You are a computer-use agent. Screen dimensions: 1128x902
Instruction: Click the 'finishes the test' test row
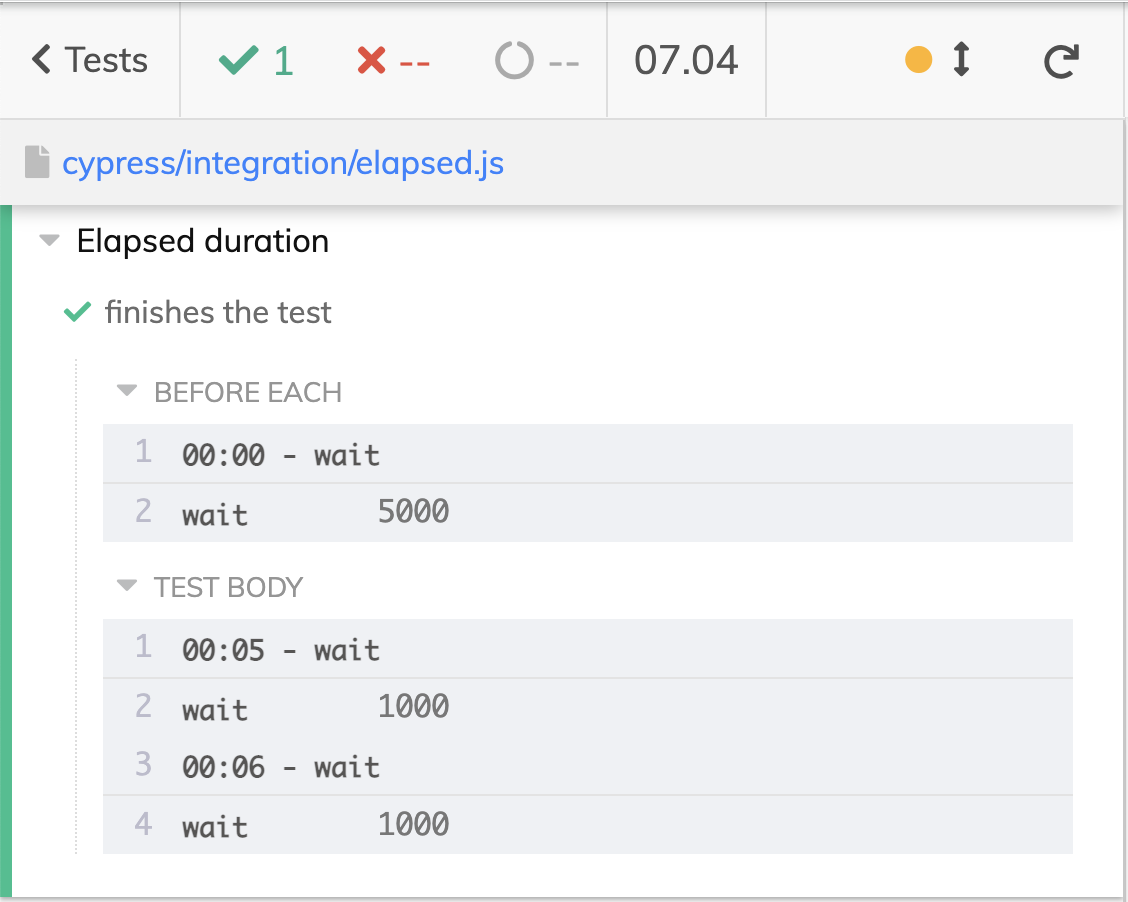click(218, 313)
